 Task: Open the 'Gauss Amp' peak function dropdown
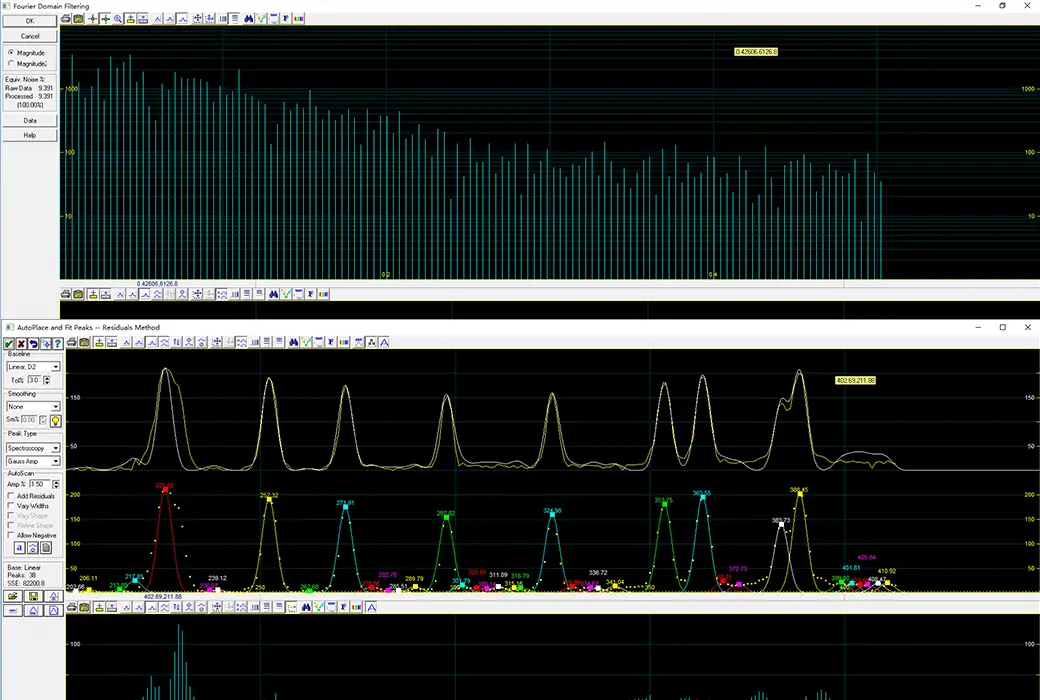[x=33, y=461]
